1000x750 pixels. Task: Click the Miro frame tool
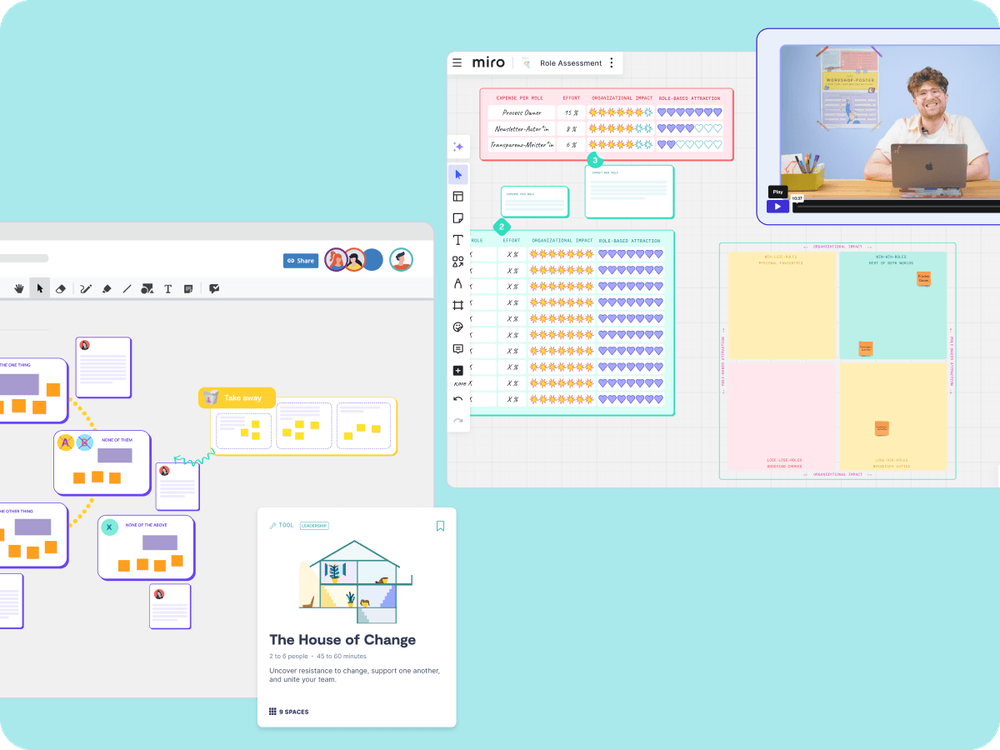[458, 305]
